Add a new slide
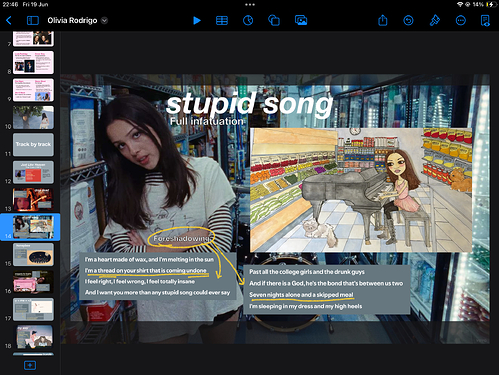 point(30,365)
